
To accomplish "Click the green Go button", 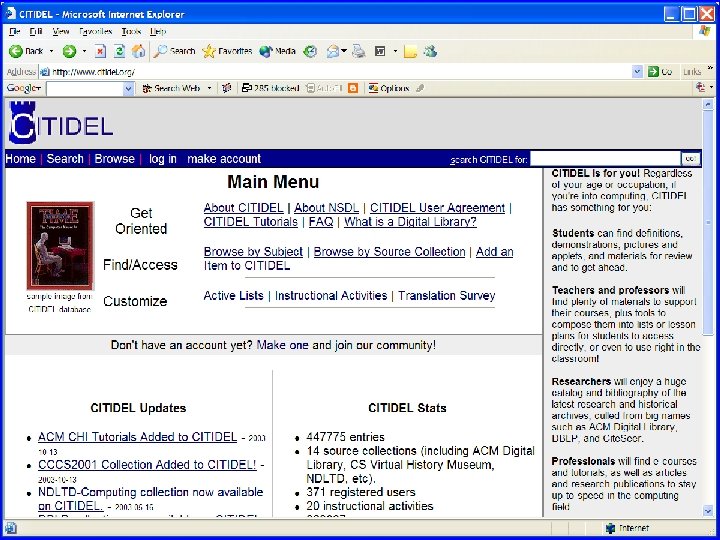I will point(660,72).
